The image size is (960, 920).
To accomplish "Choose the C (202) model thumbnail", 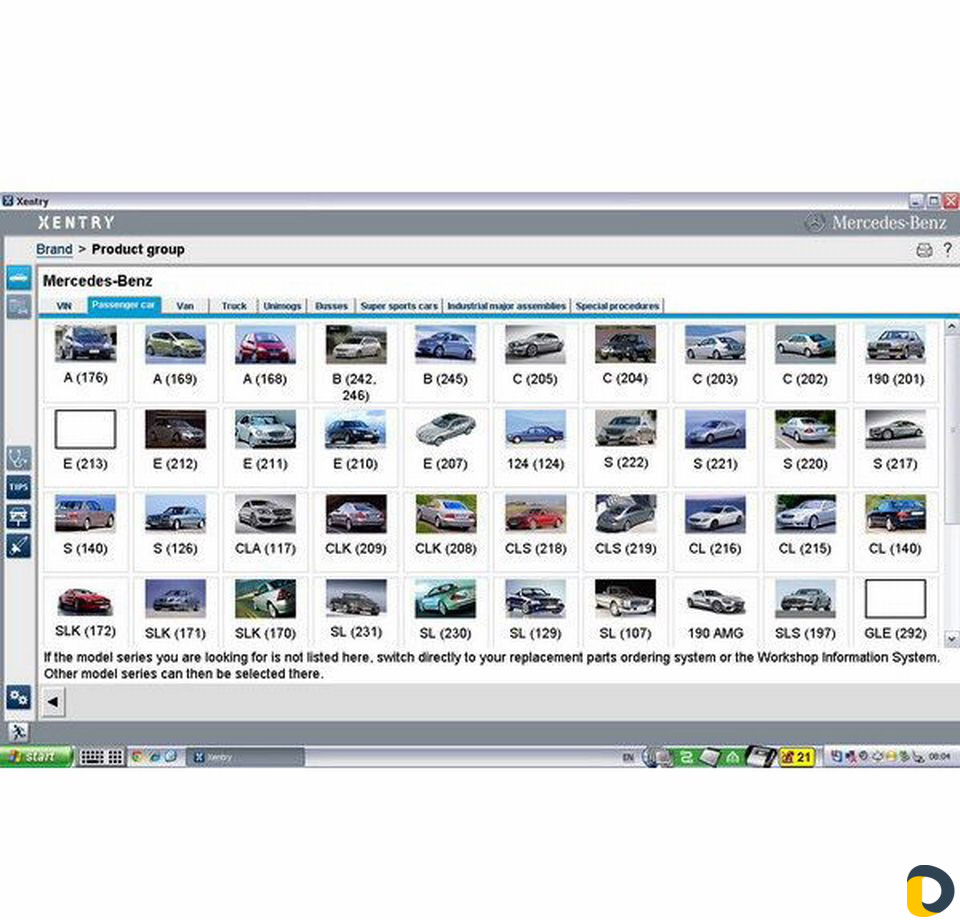I will tap(805, 344).
